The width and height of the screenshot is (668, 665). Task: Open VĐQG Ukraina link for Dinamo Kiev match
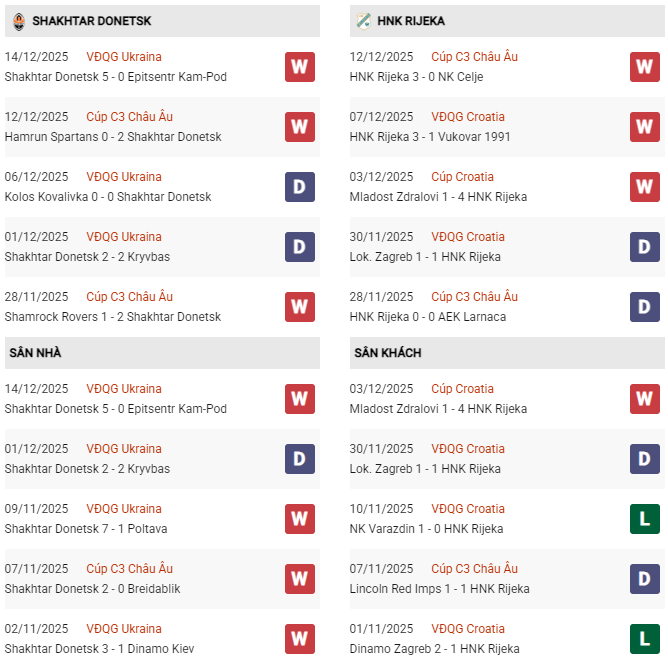coord(124,629)
